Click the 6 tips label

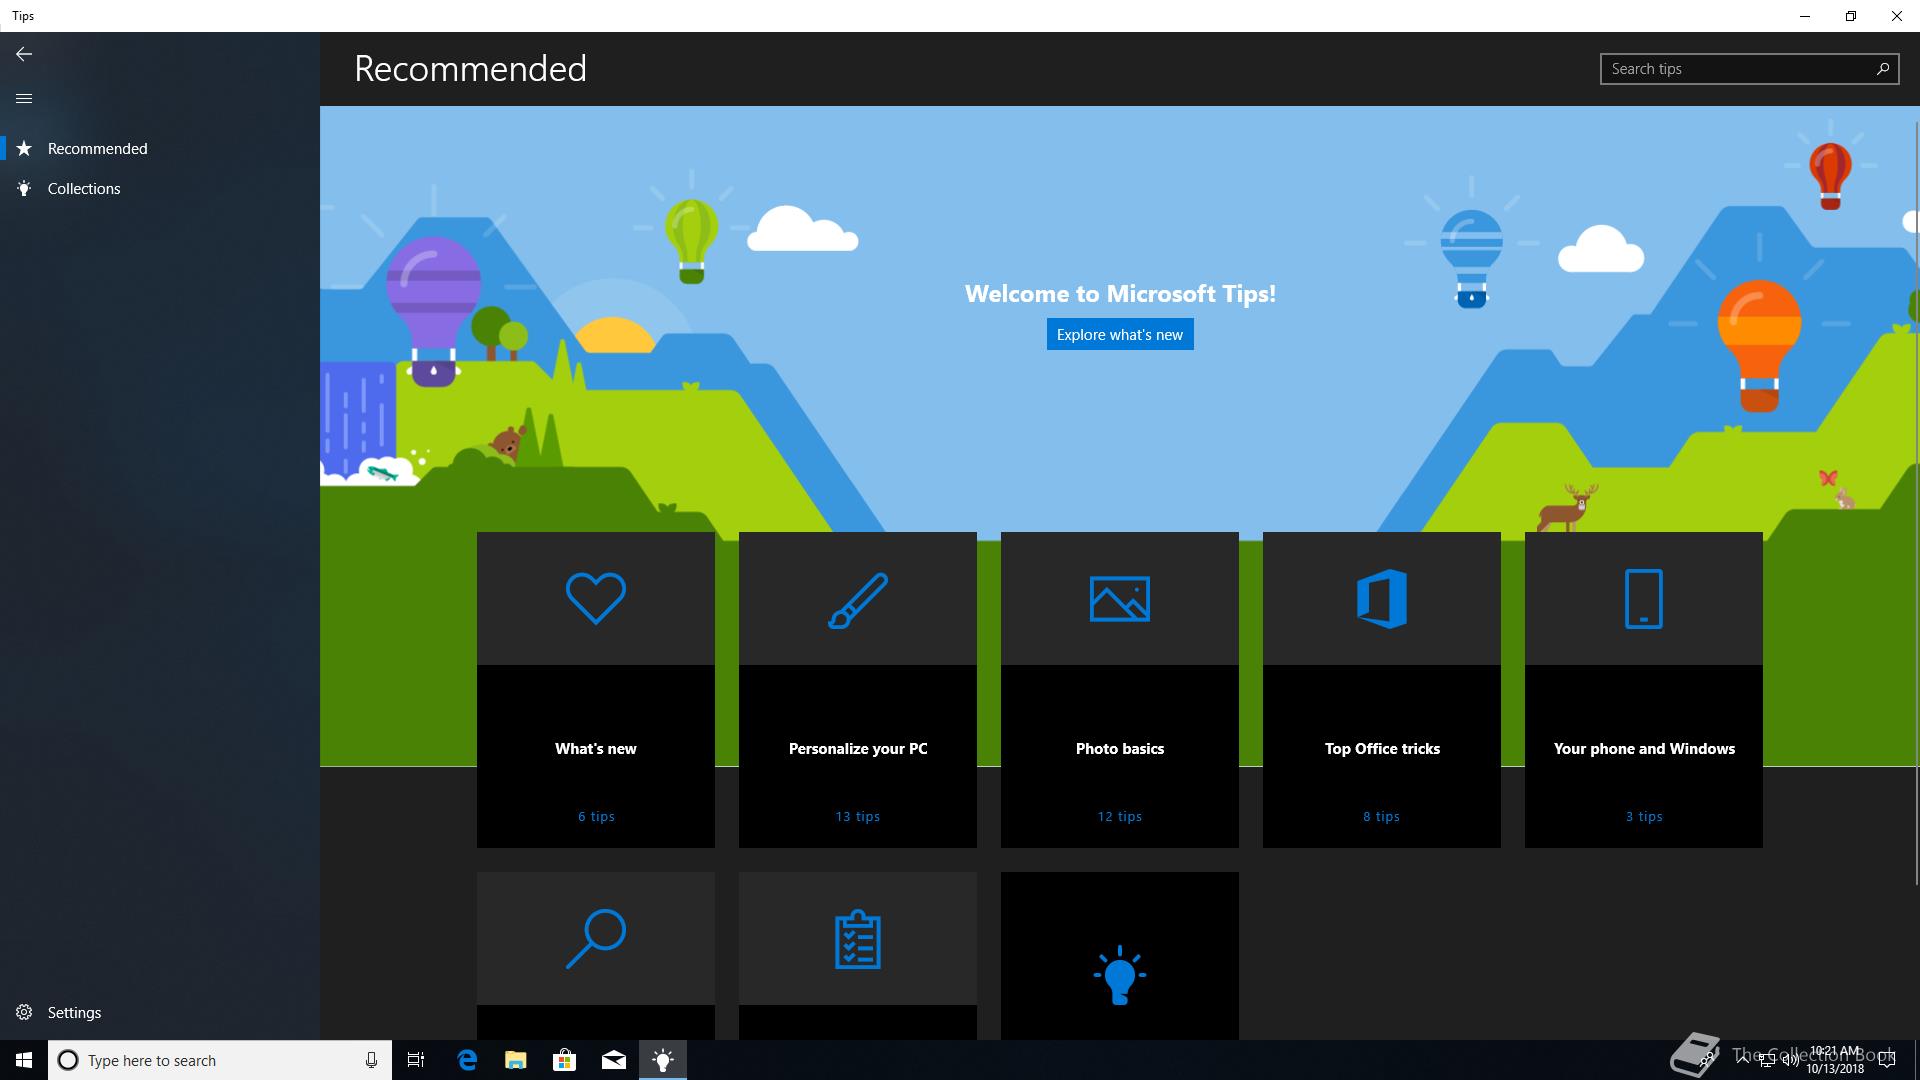(x=596, y=816)
